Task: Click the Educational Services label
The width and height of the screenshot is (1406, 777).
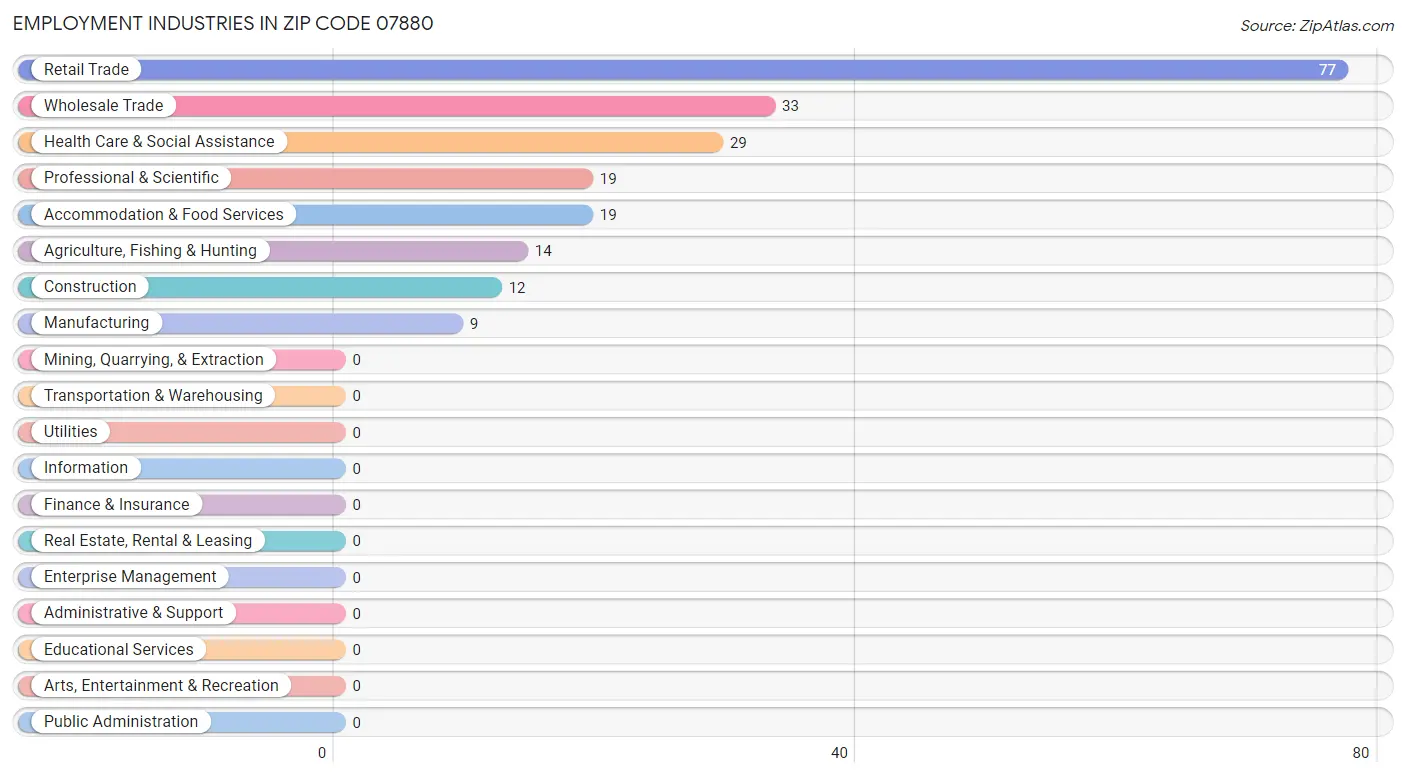Action: [119, 649]
